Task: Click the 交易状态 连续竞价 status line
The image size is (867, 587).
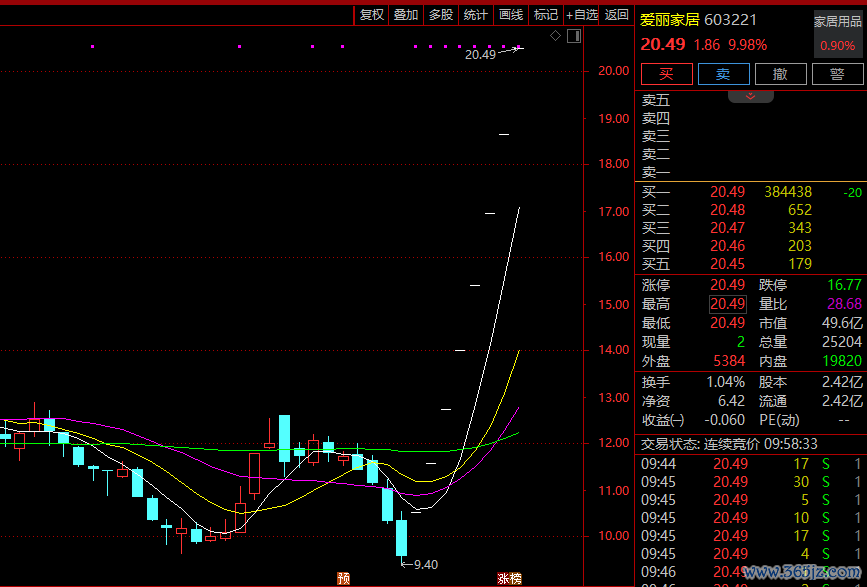Action: point(729,444)
